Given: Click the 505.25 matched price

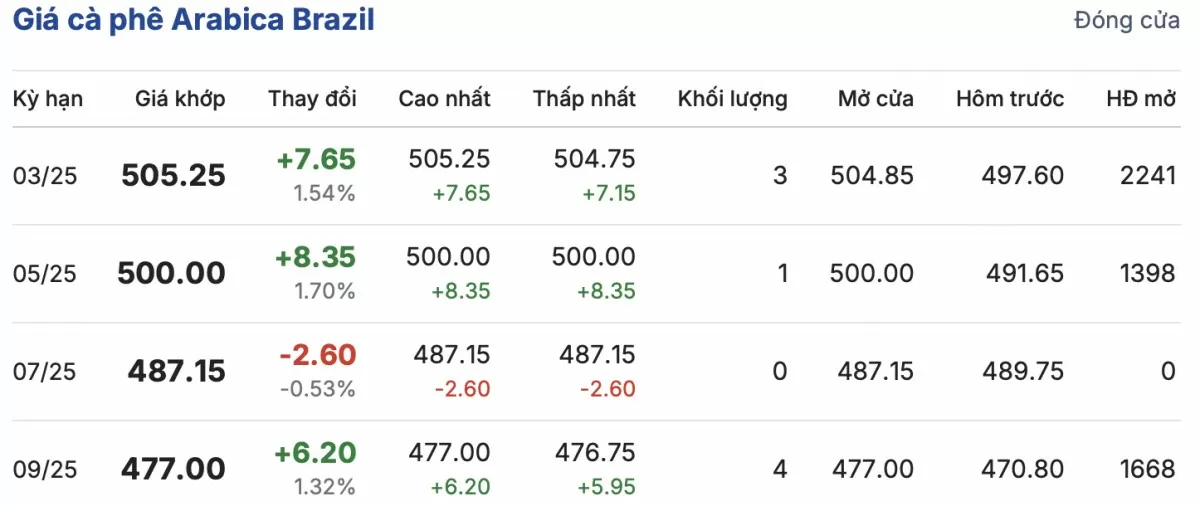Looking at the screenshot, I should 173,176.
